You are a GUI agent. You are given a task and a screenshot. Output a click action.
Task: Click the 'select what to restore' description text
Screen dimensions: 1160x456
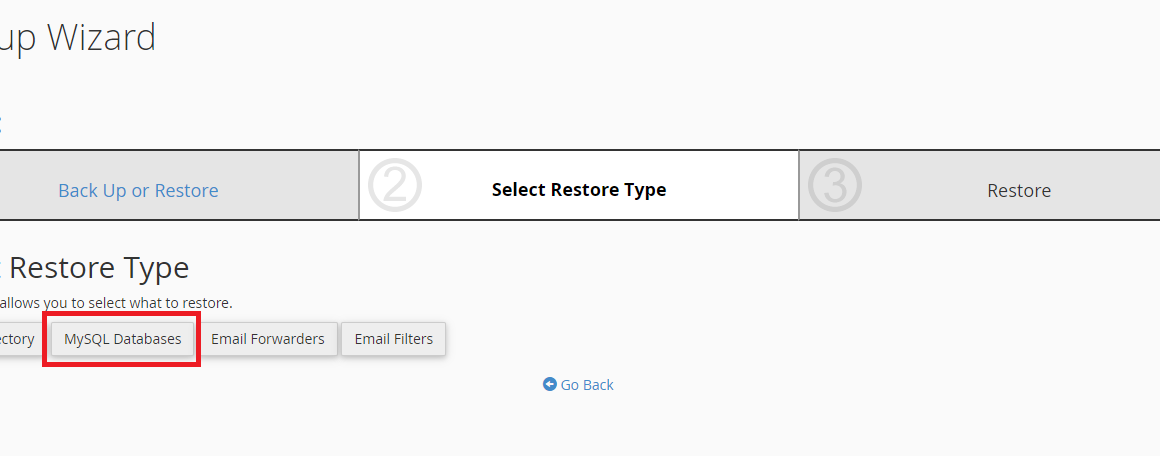coord(116,303)
